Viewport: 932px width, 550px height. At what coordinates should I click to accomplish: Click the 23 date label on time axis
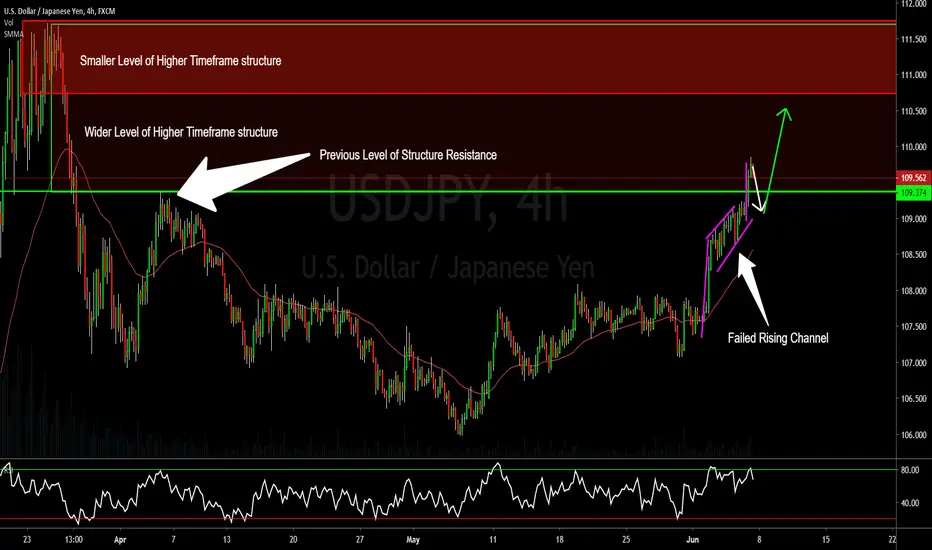(x=27, y=540)
